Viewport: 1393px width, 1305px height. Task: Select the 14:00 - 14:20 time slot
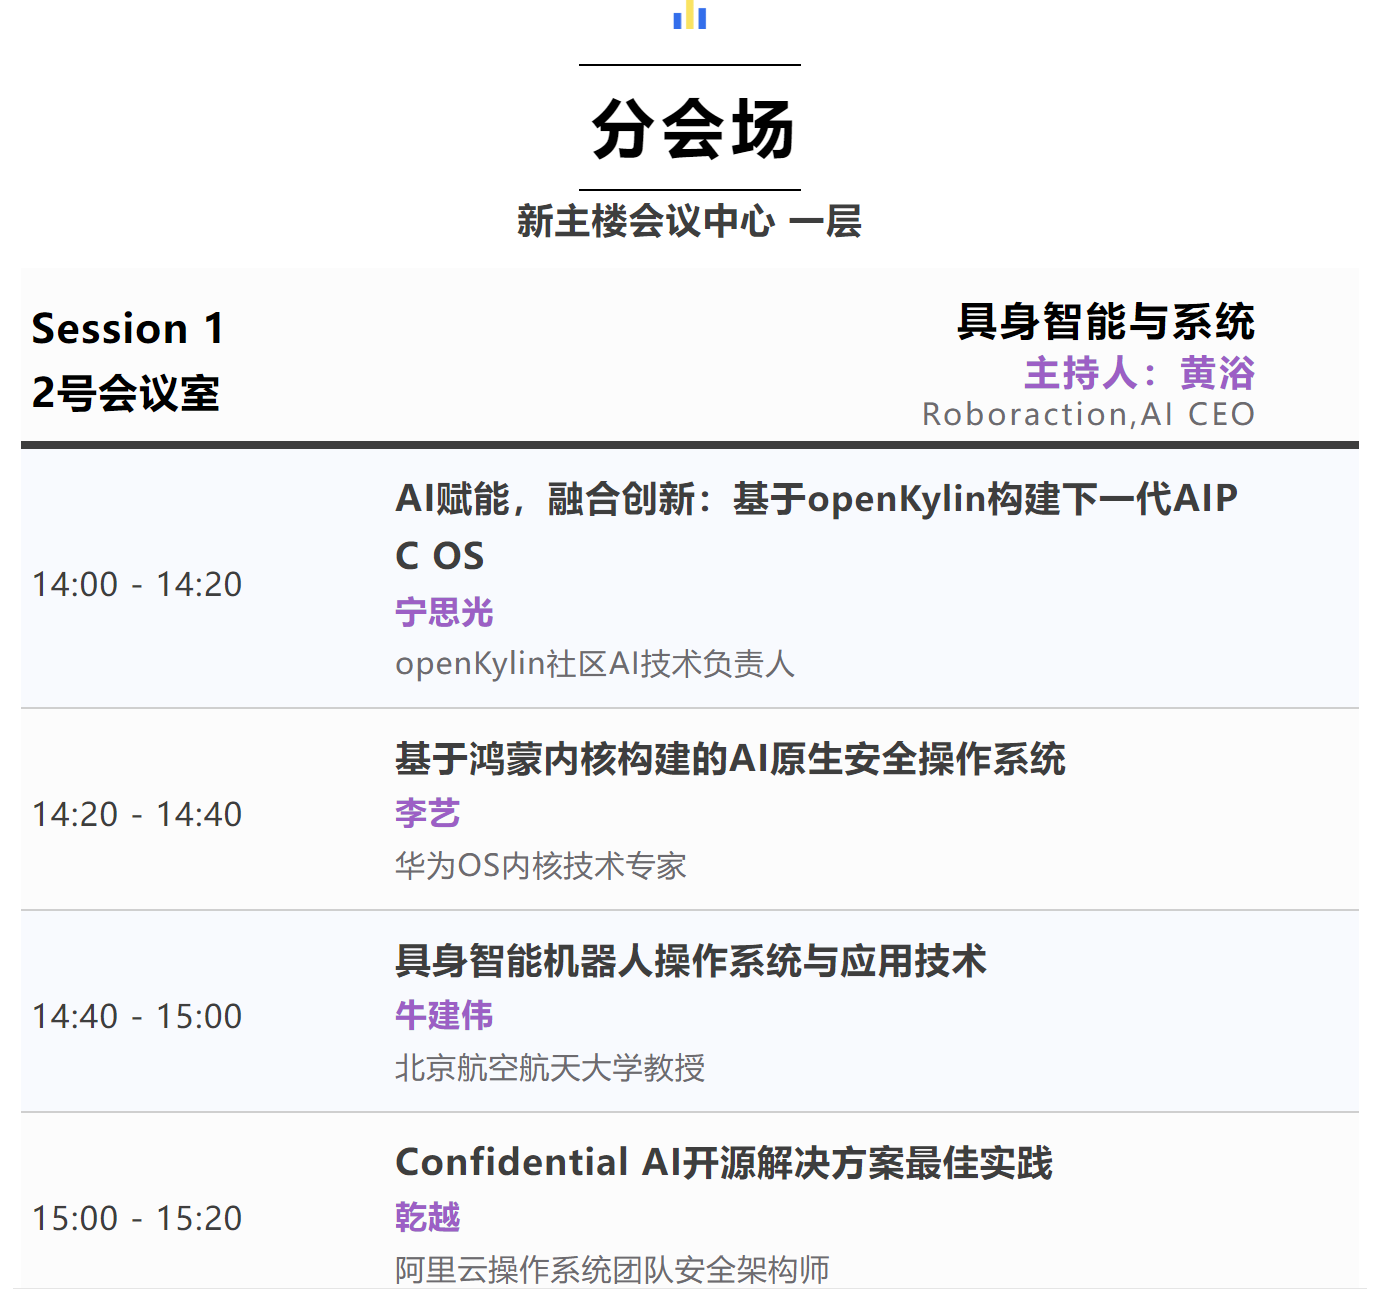(x=137, y=584)
